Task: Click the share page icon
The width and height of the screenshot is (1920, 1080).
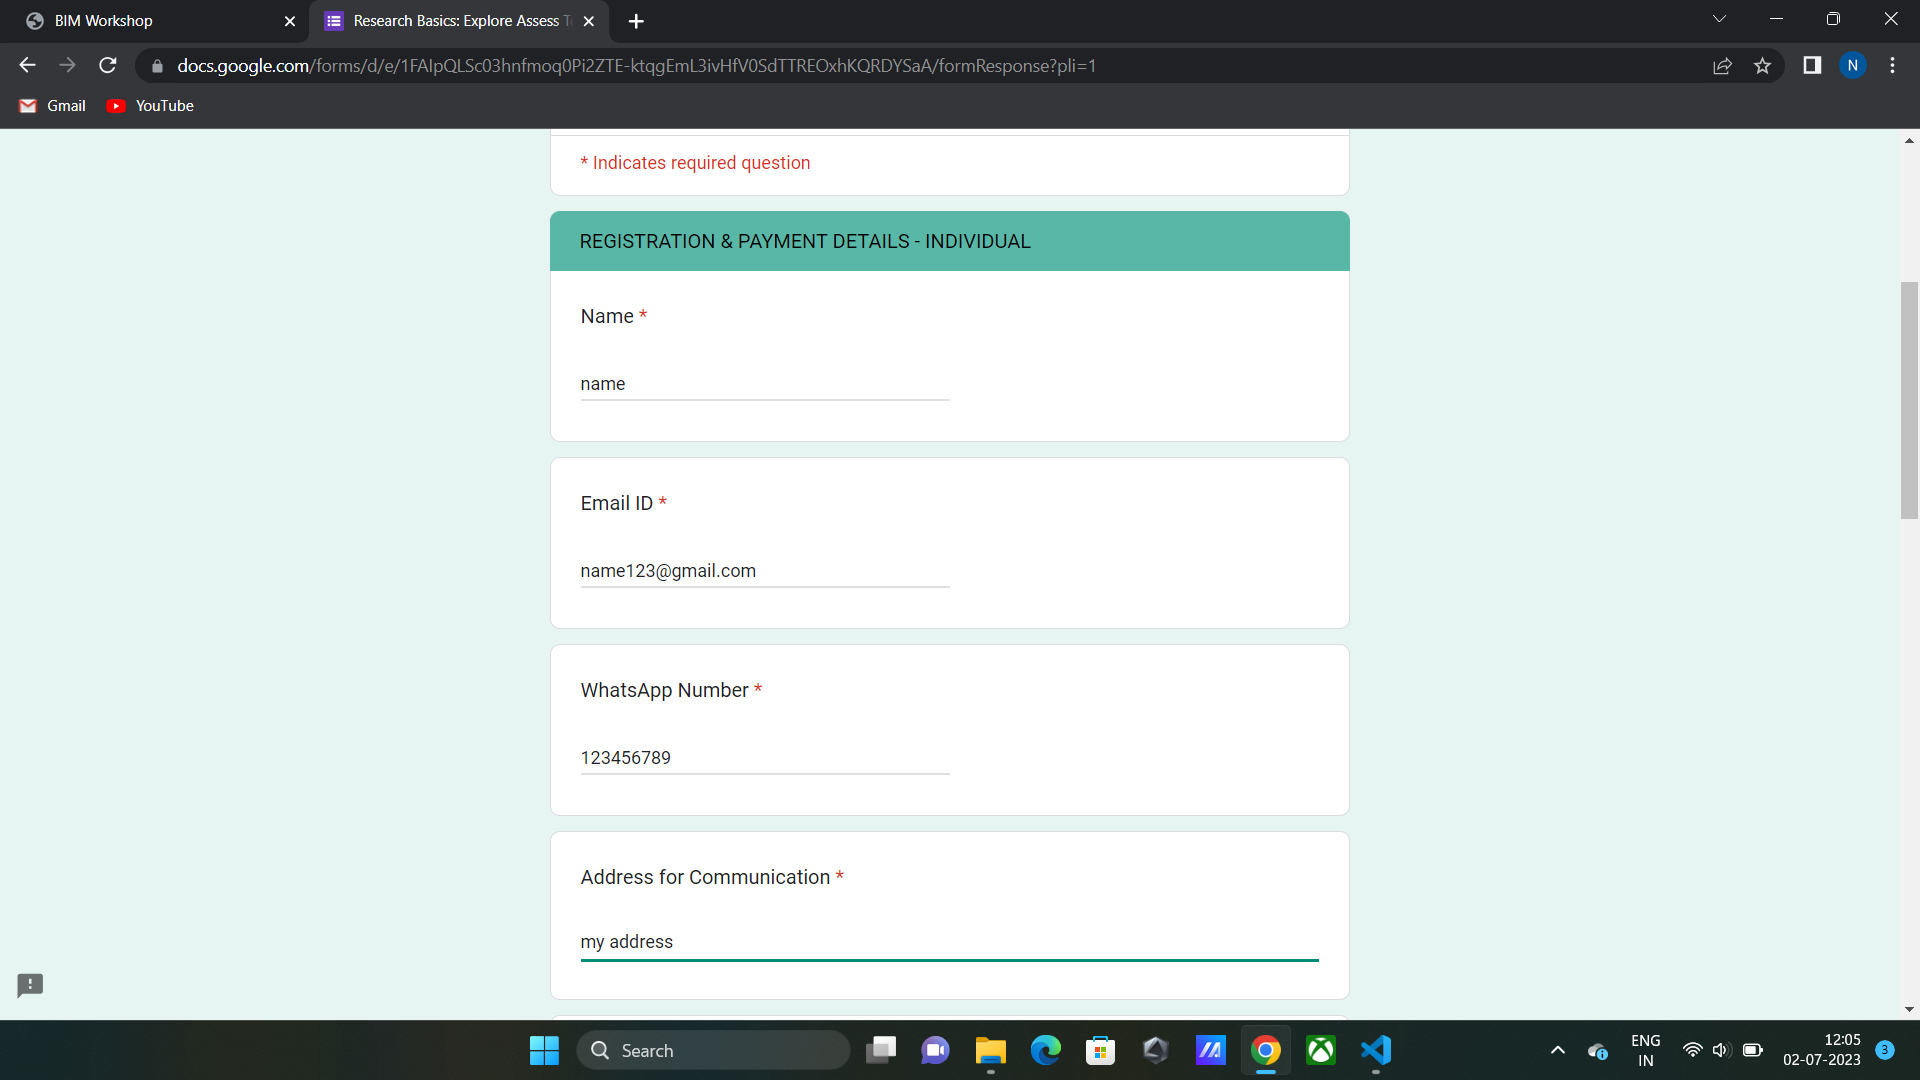Action: pyautogui.click(x=1722, y=66)
